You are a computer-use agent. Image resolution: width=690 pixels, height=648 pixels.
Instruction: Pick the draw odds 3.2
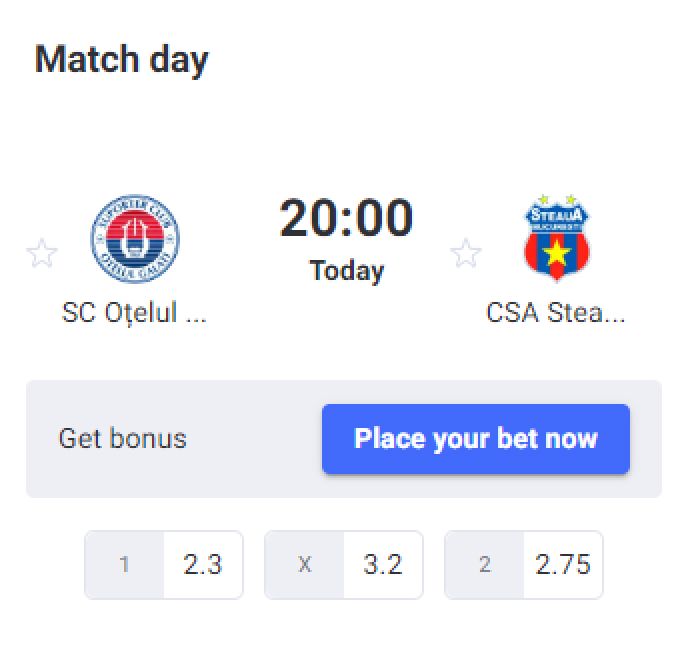(383, 564)
